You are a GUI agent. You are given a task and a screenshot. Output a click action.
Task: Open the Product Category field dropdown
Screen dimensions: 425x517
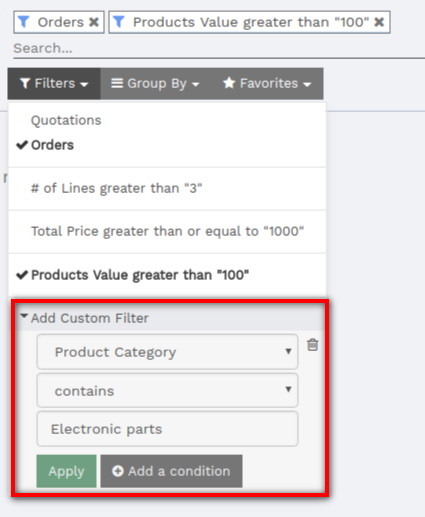(x=167, y=352)
